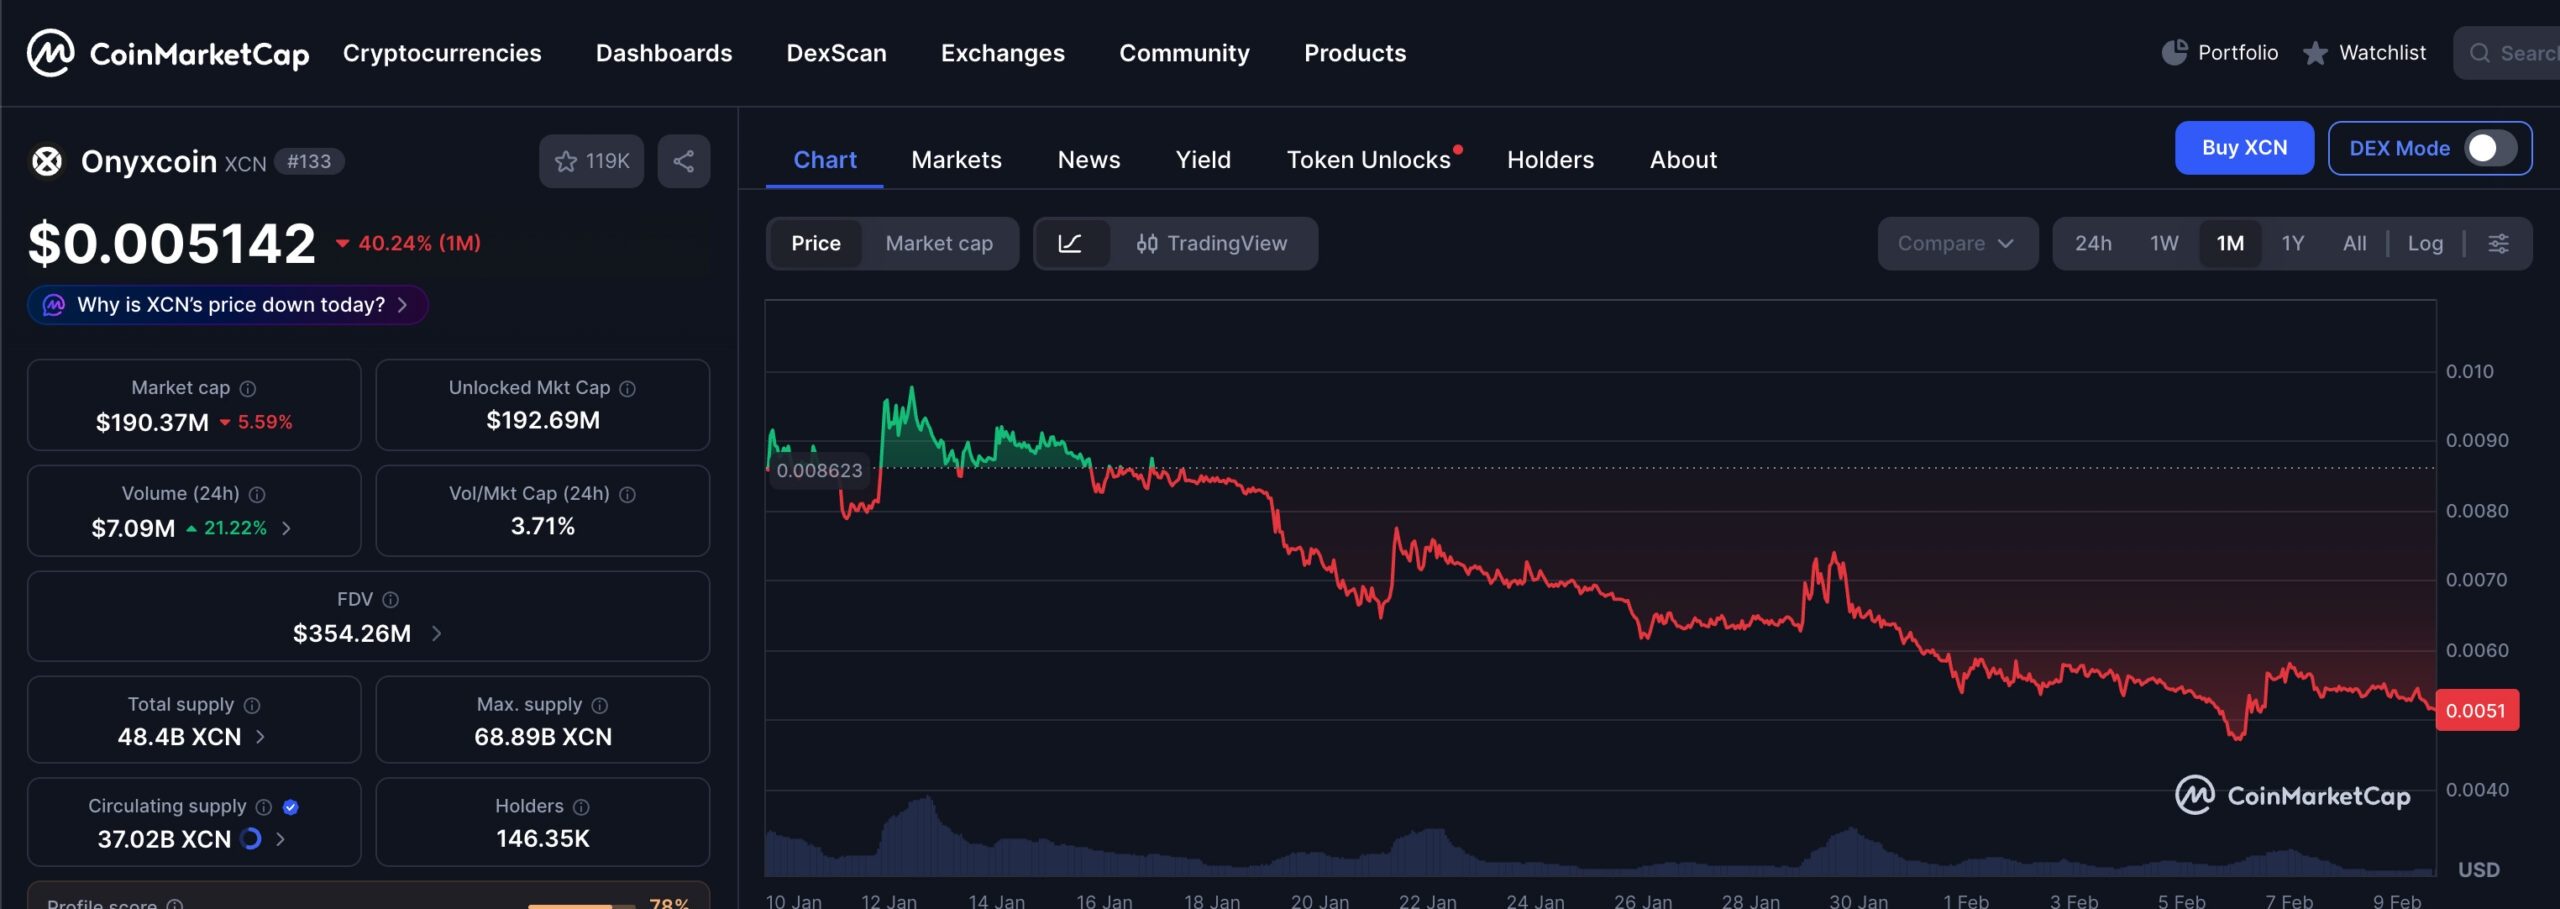This screenshot has height=909, width=2560.
Task: Click the Onyxcoin coin logo
Action: (x=46, y=161)
